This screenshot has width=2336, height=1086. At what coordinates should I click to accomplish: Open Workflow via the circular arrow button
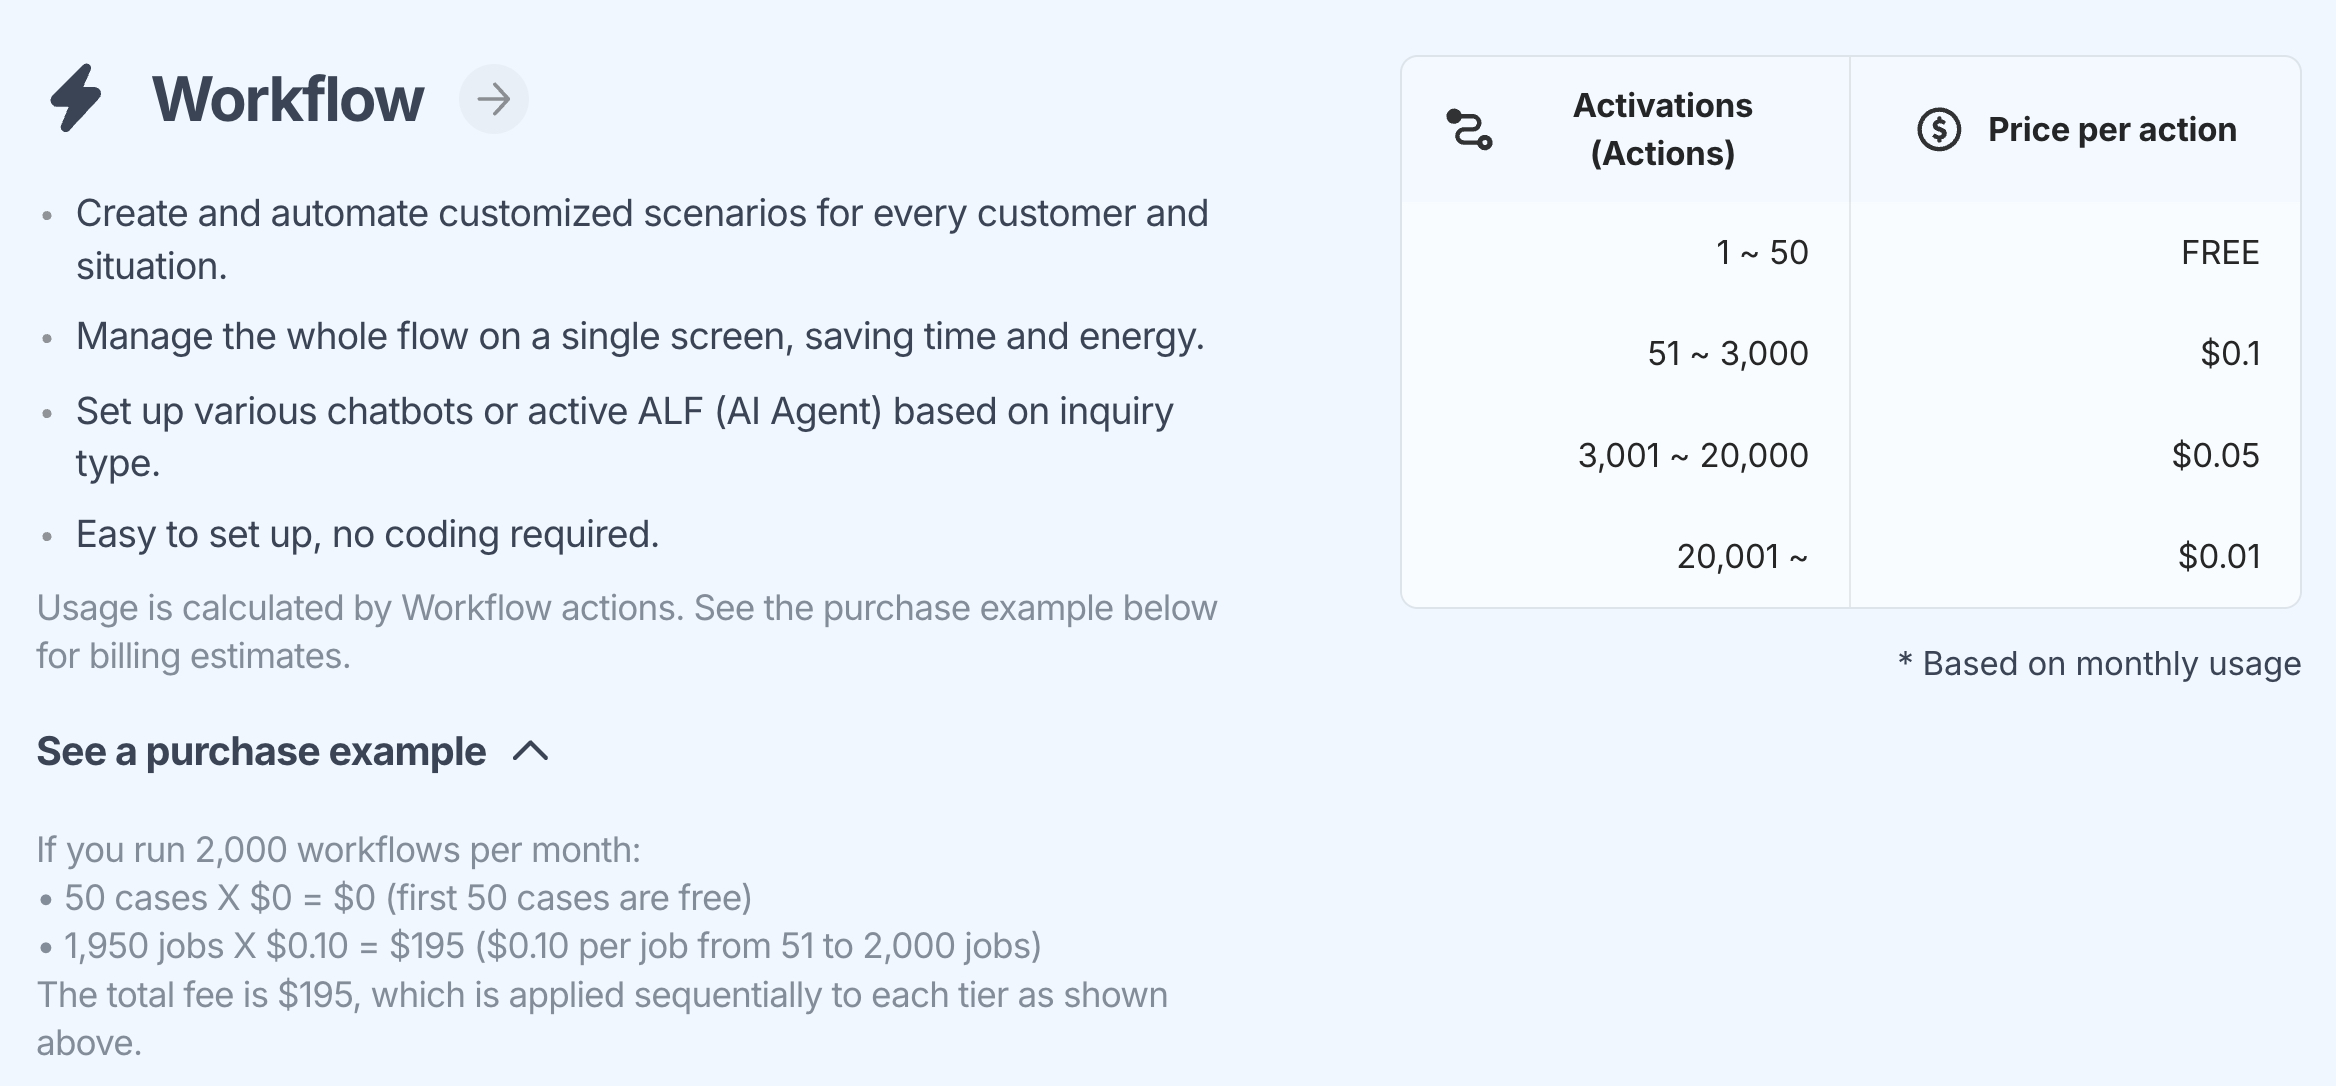(493, 99)
